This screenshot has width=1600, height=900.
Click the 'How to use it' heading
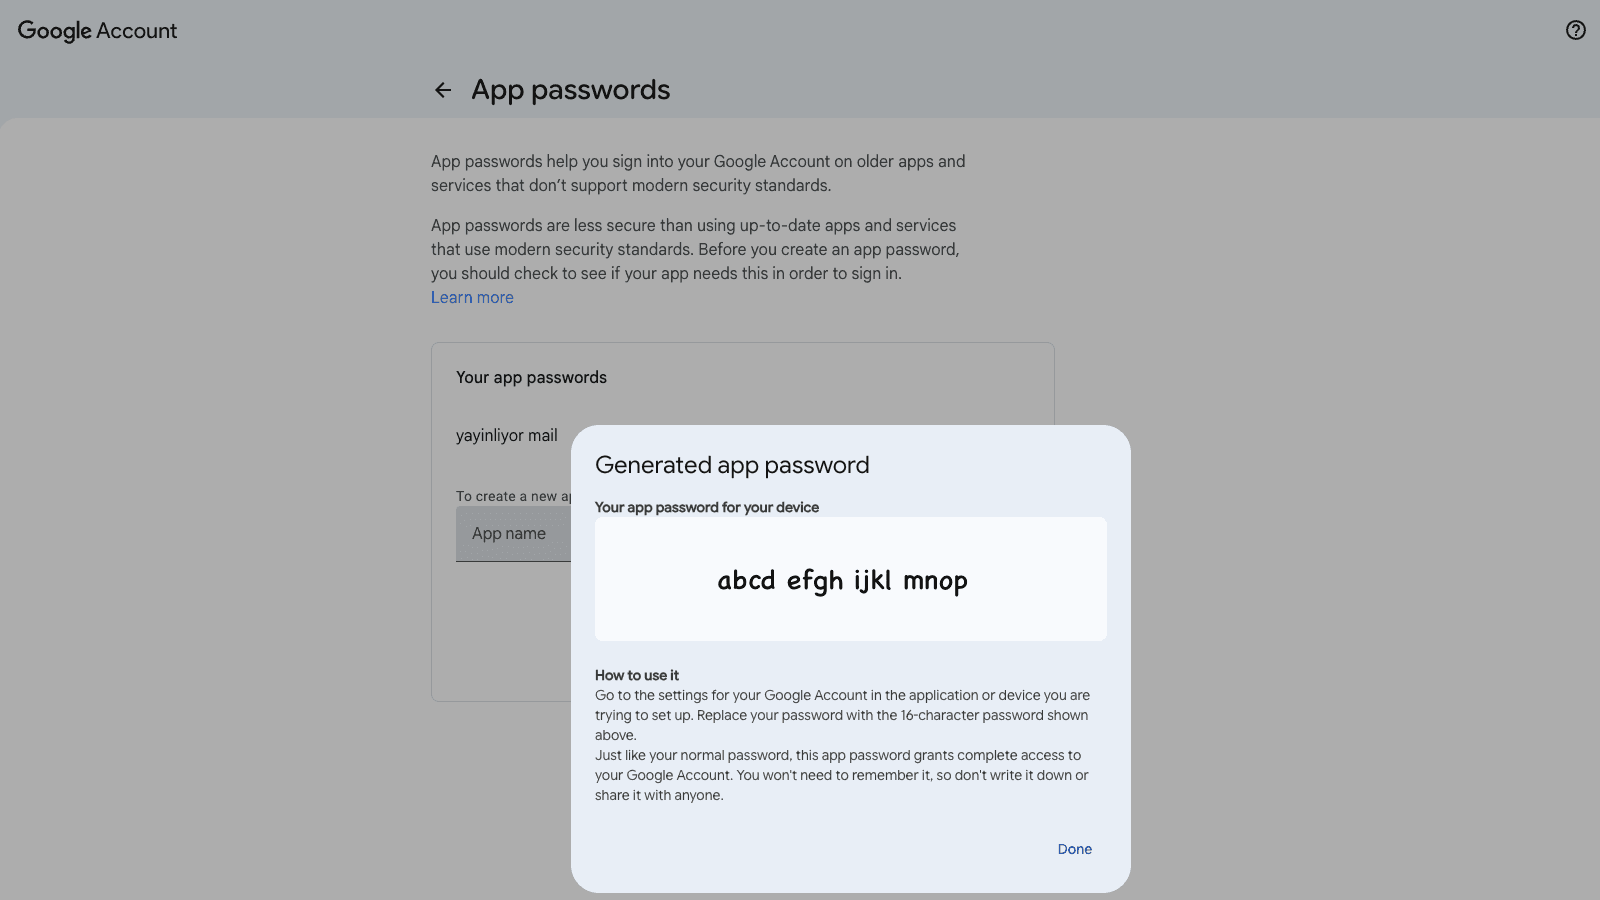(637, 675)
